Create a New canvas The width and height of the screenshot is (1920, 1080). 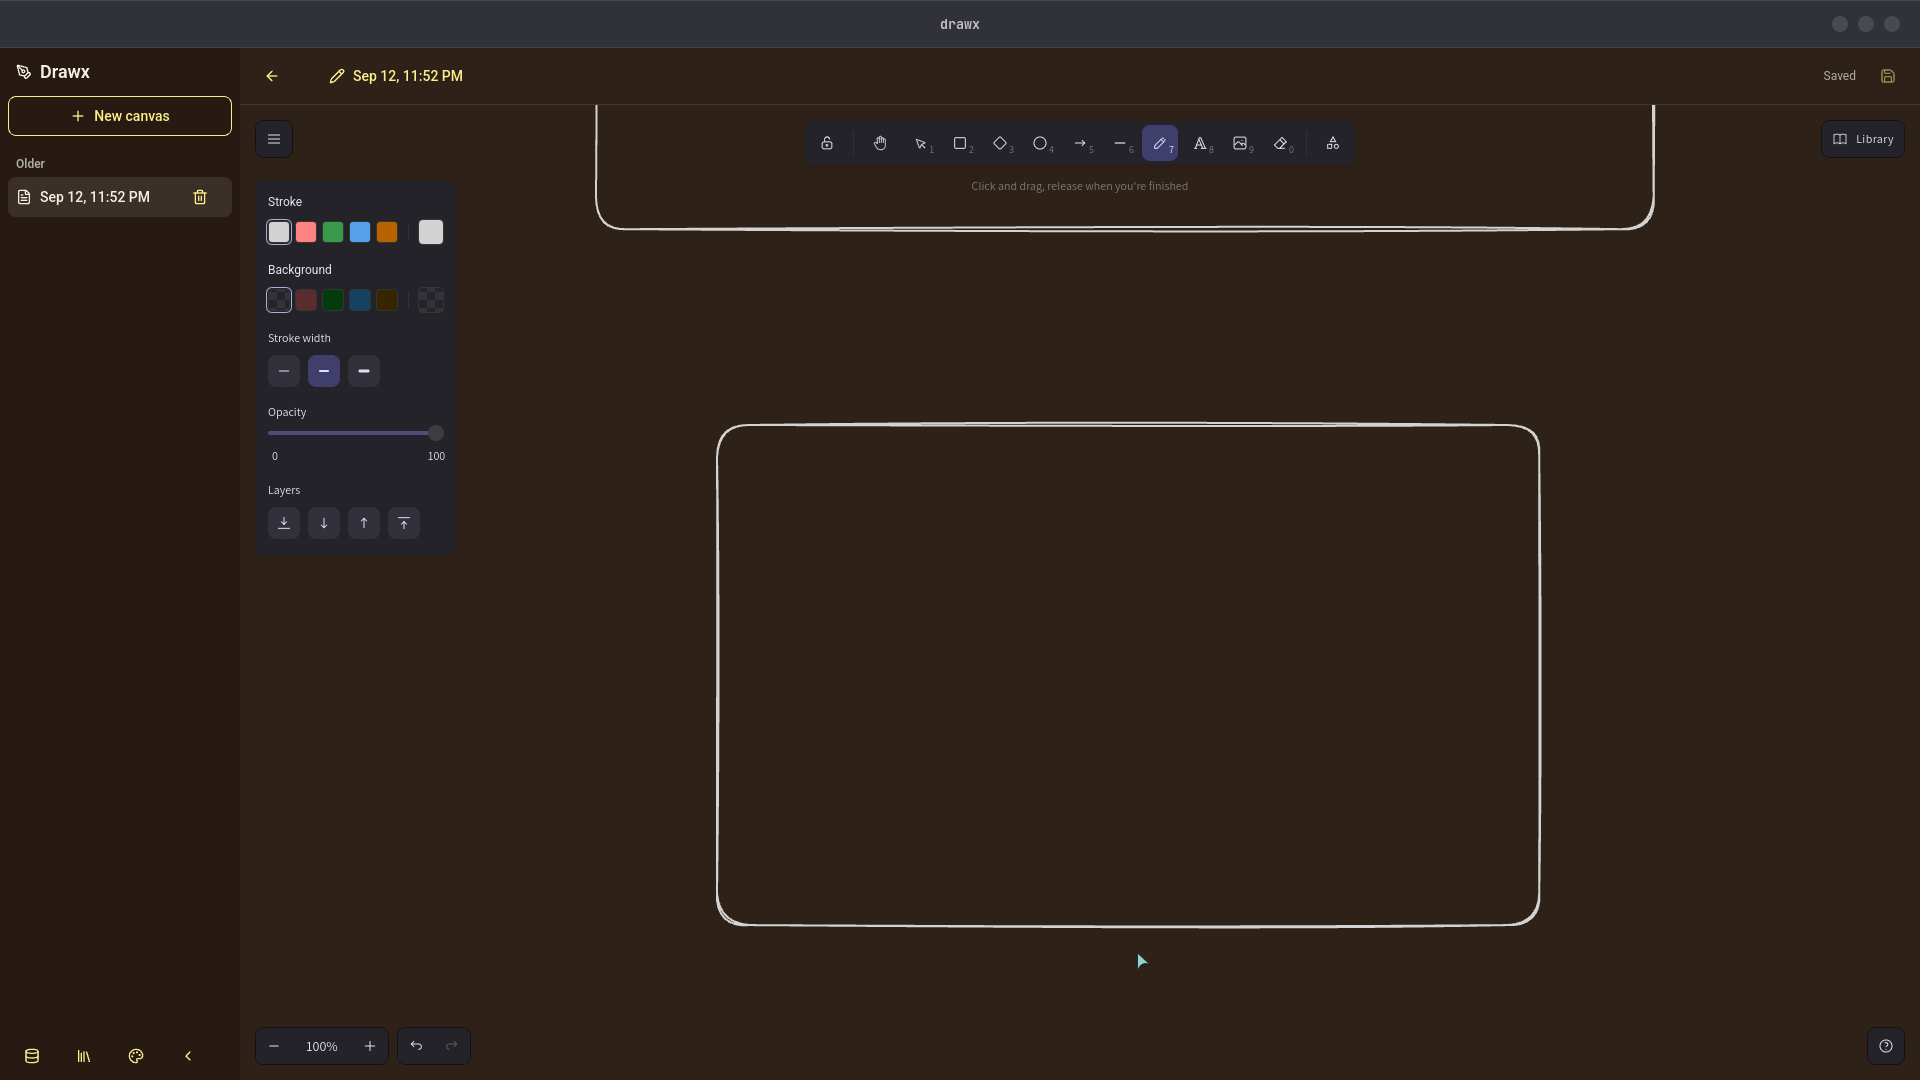click(x=120, y=116)
